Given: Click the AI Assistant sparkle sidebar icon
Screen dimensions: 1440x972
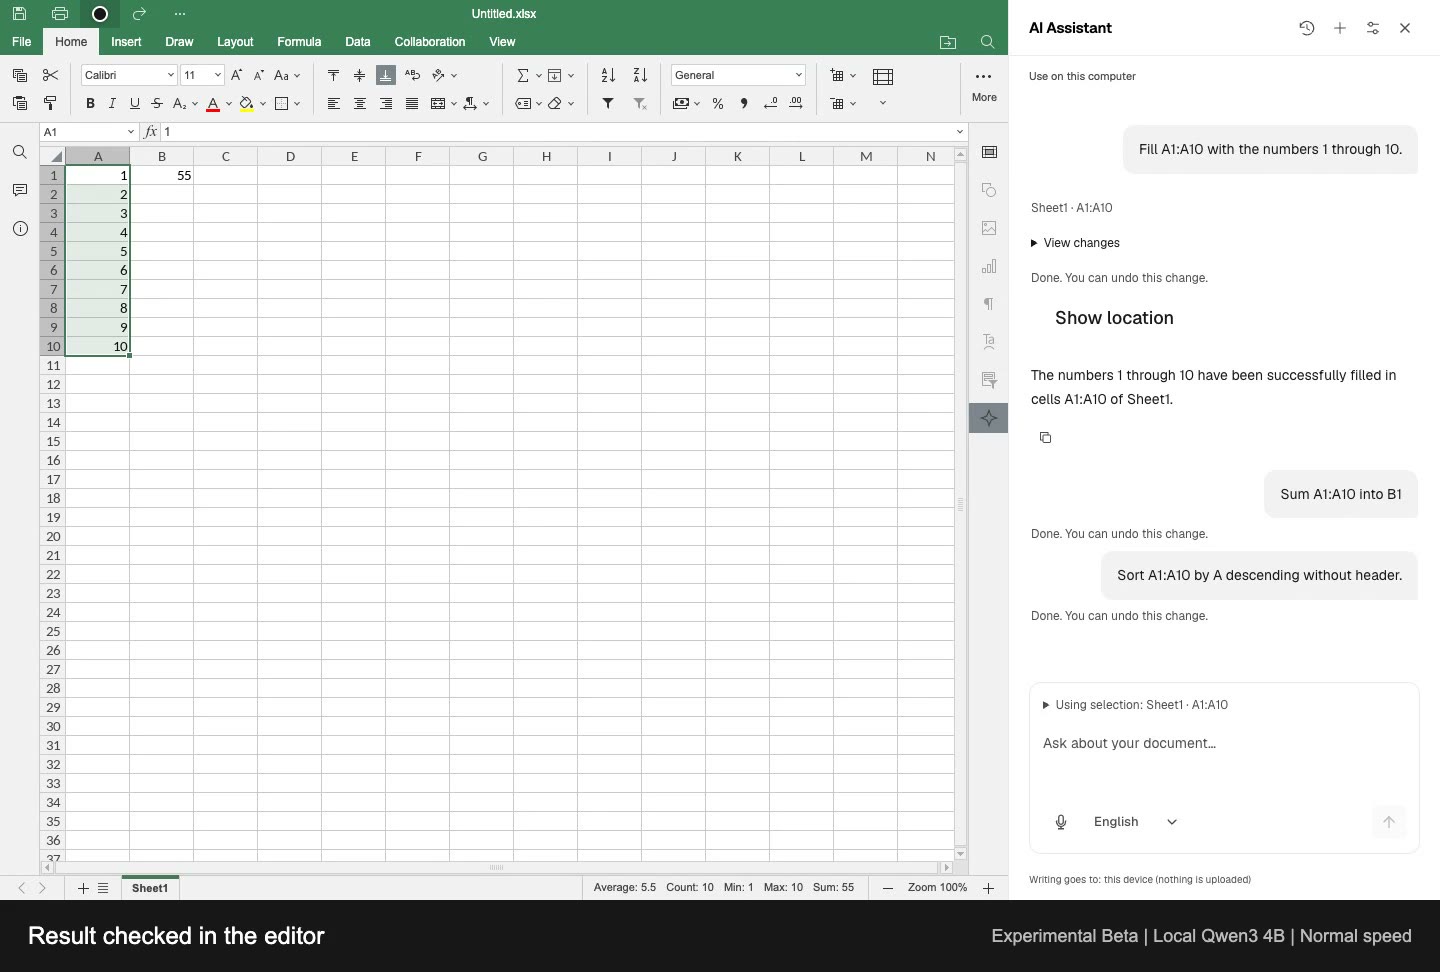Looking at the screenshot, I should [989, 418].
